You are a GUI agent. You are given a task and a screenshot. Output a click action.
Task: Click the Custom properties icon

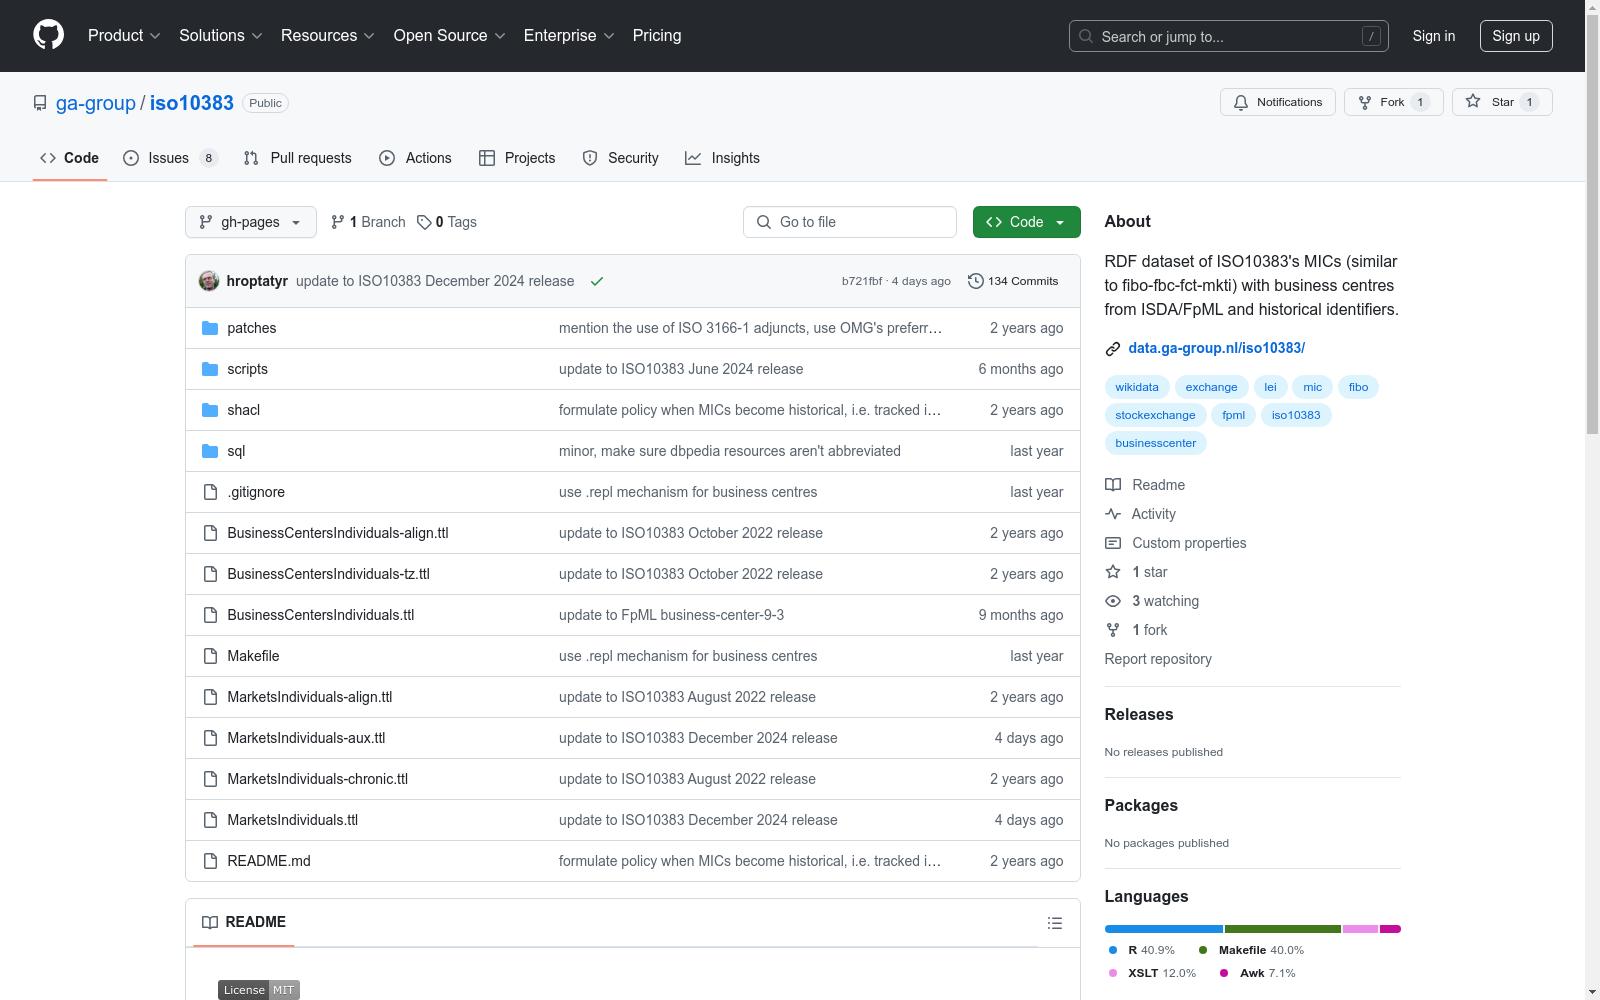click(x=1113, y=543)
